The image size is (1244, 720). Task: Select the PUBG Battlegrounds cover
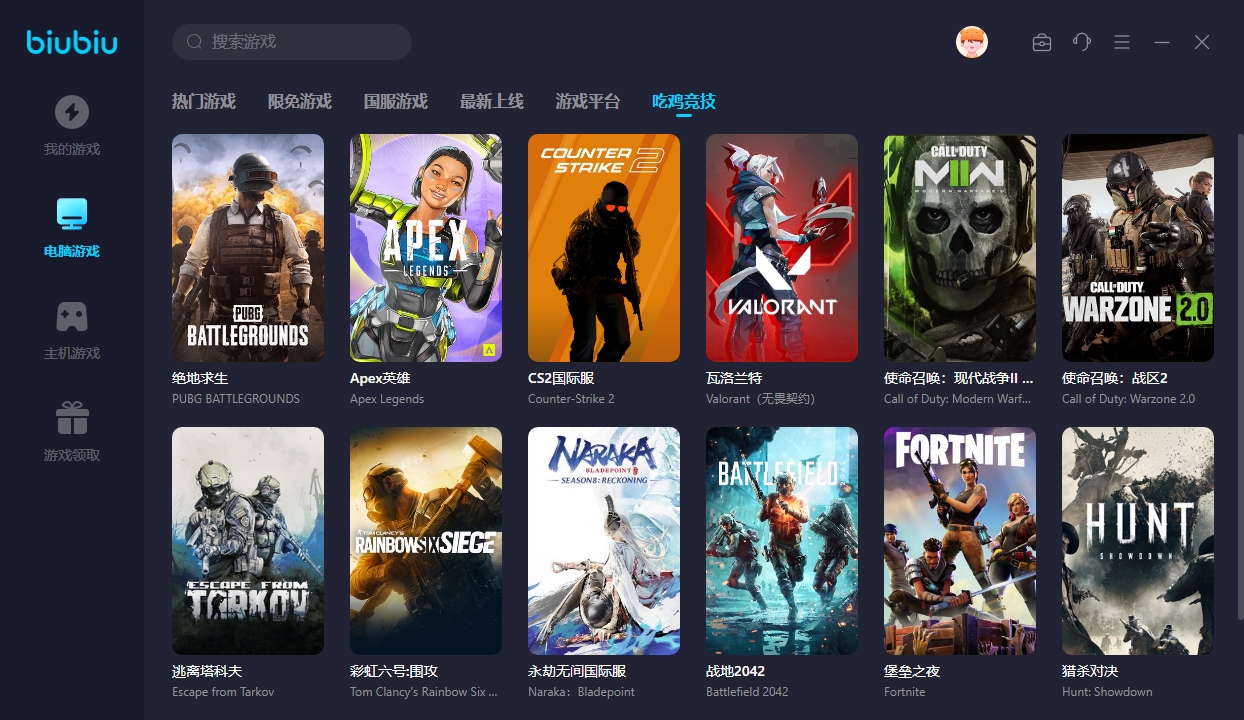(x=248, y=248)
